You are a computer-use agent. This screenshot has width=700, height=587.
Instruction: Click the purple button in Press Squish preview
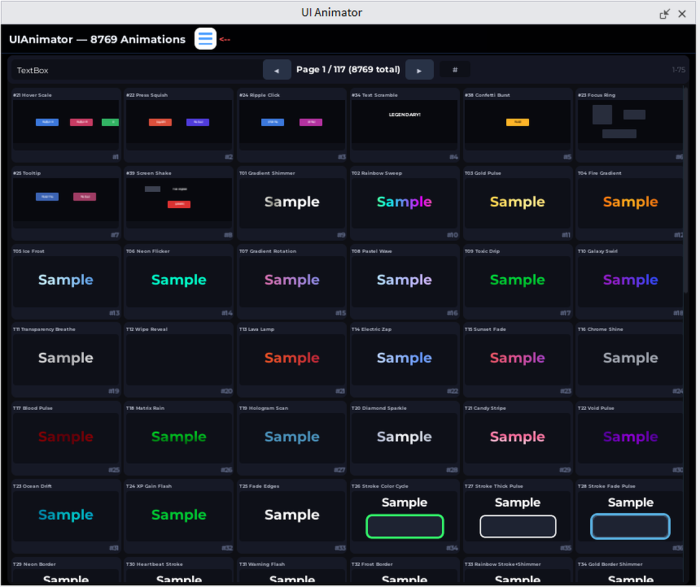point(197,122)
